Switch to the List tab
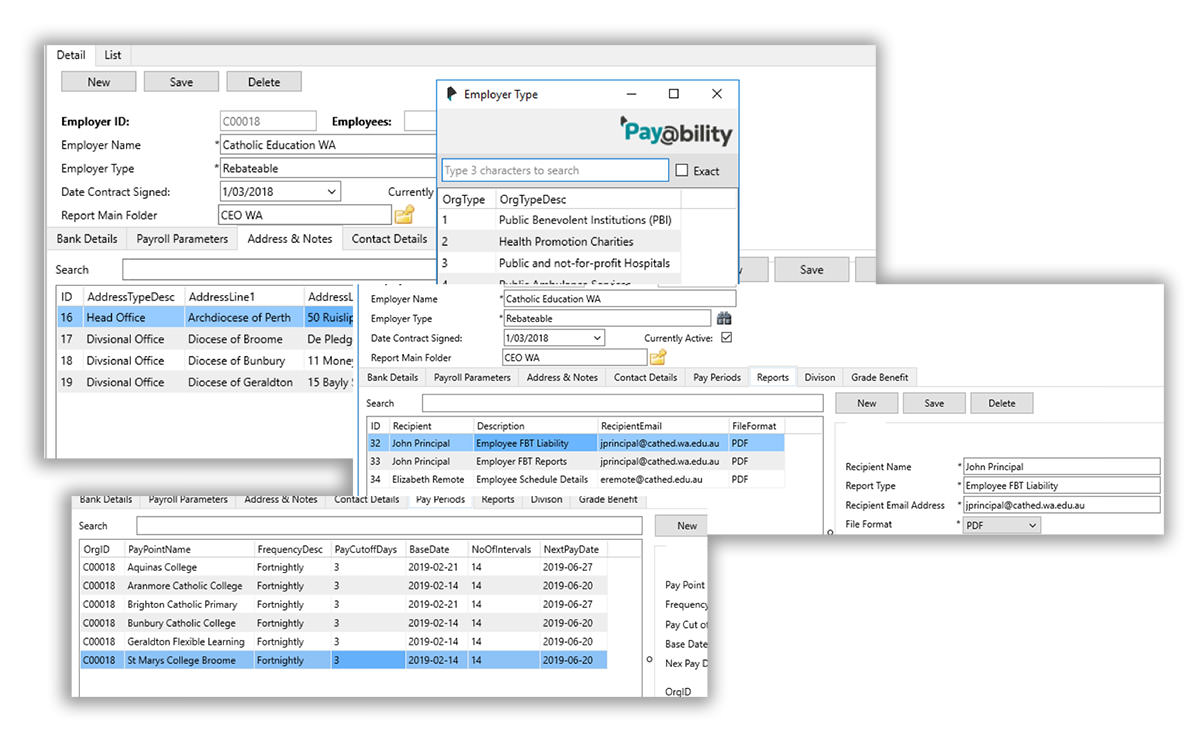This screenshot has height=736, width=1200. [113, 55]
